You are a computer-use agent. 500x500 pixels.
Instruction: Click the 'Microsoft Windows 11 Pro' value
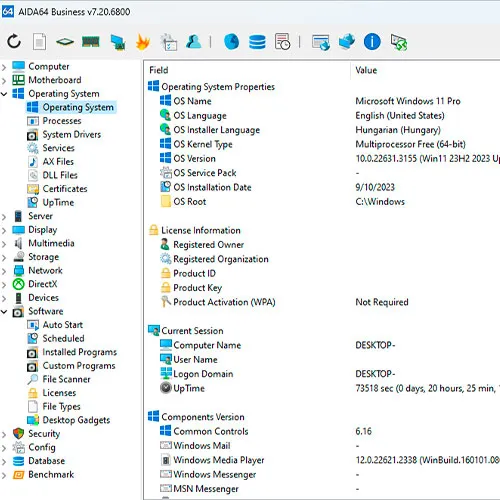coord(408,101)
